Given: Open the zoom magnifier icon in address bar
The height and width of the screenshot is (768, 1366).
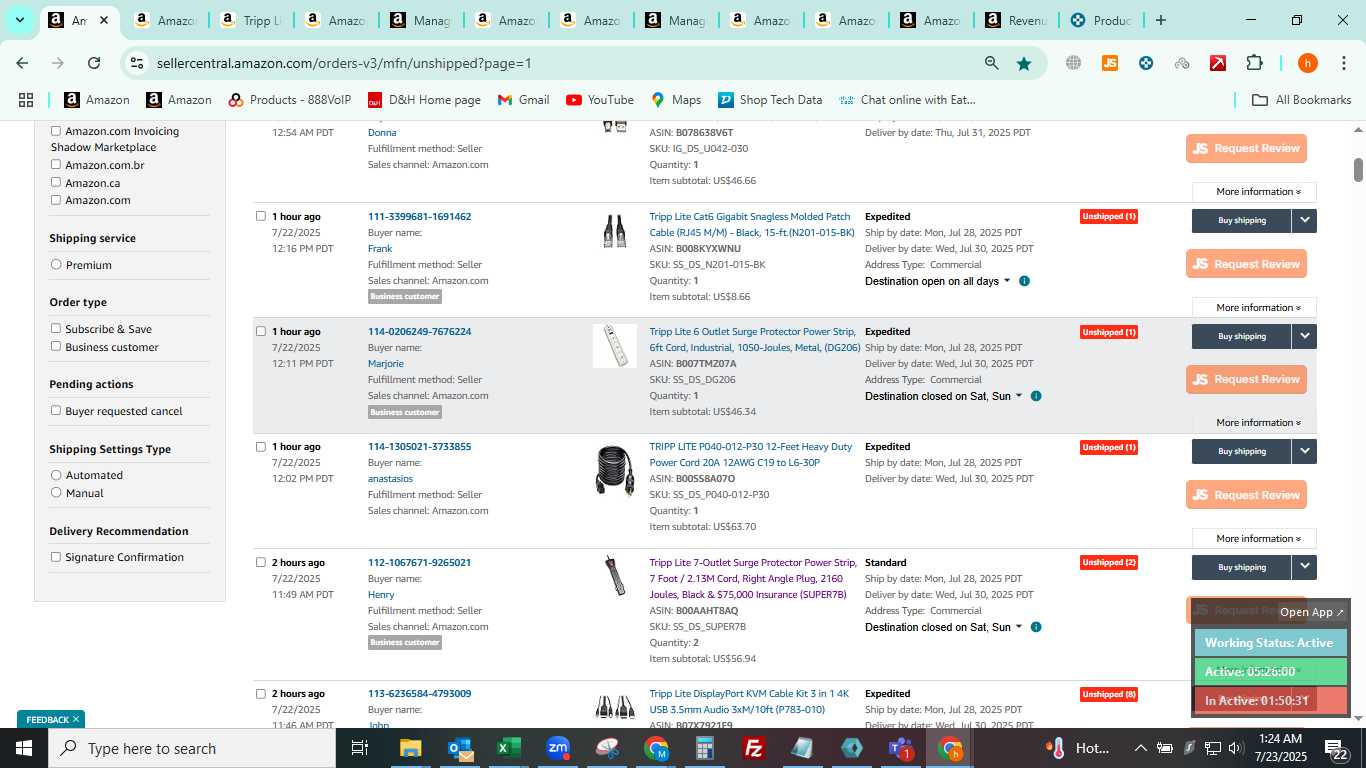Looking at the screenshot, I should (x=991, y=63).
